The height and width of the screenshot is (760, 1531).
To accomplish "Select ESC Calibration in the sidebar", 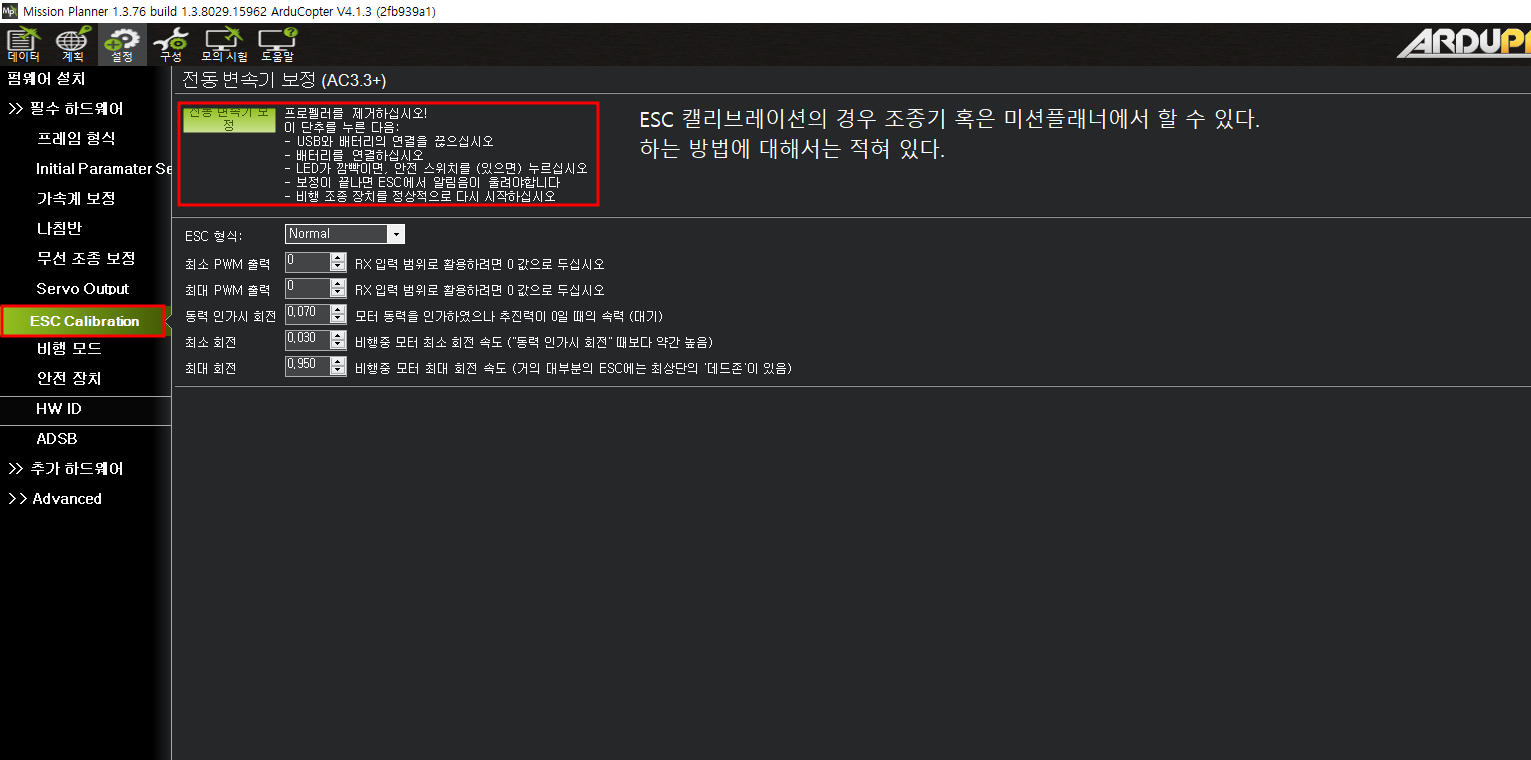I will tap(84, 321).
